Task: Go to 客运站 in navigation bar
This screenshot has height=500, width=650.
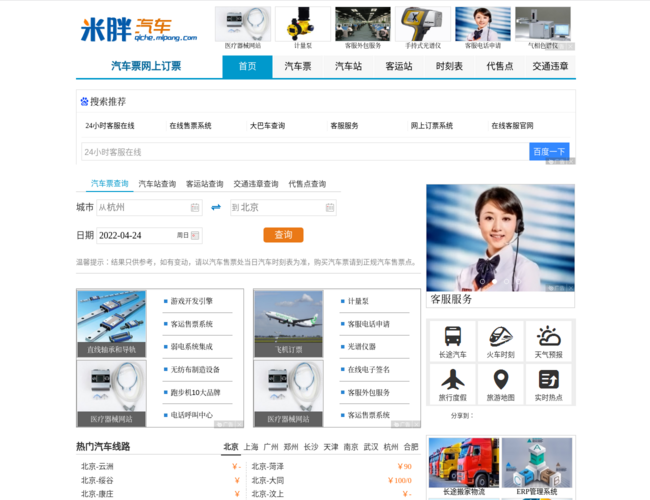Action: click(x=399, y=67)
